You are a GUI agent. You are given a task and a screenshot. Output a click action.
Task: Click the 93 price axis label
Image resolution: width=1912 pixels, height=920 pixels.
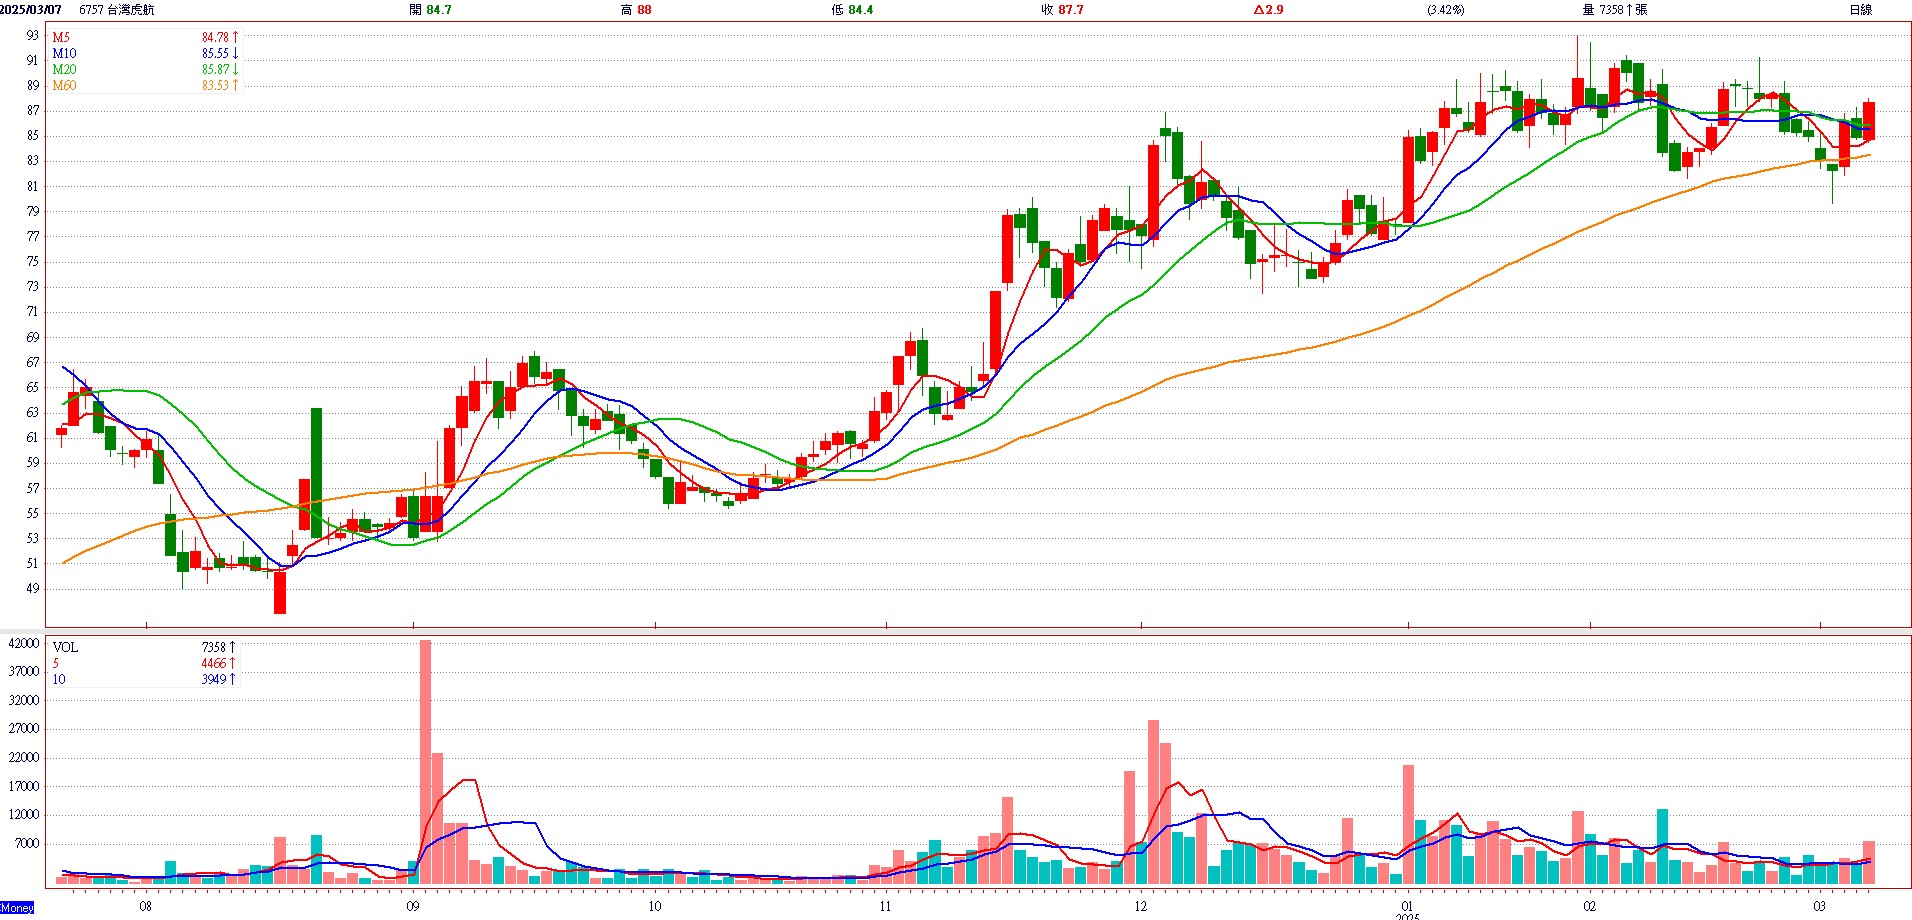33,35
